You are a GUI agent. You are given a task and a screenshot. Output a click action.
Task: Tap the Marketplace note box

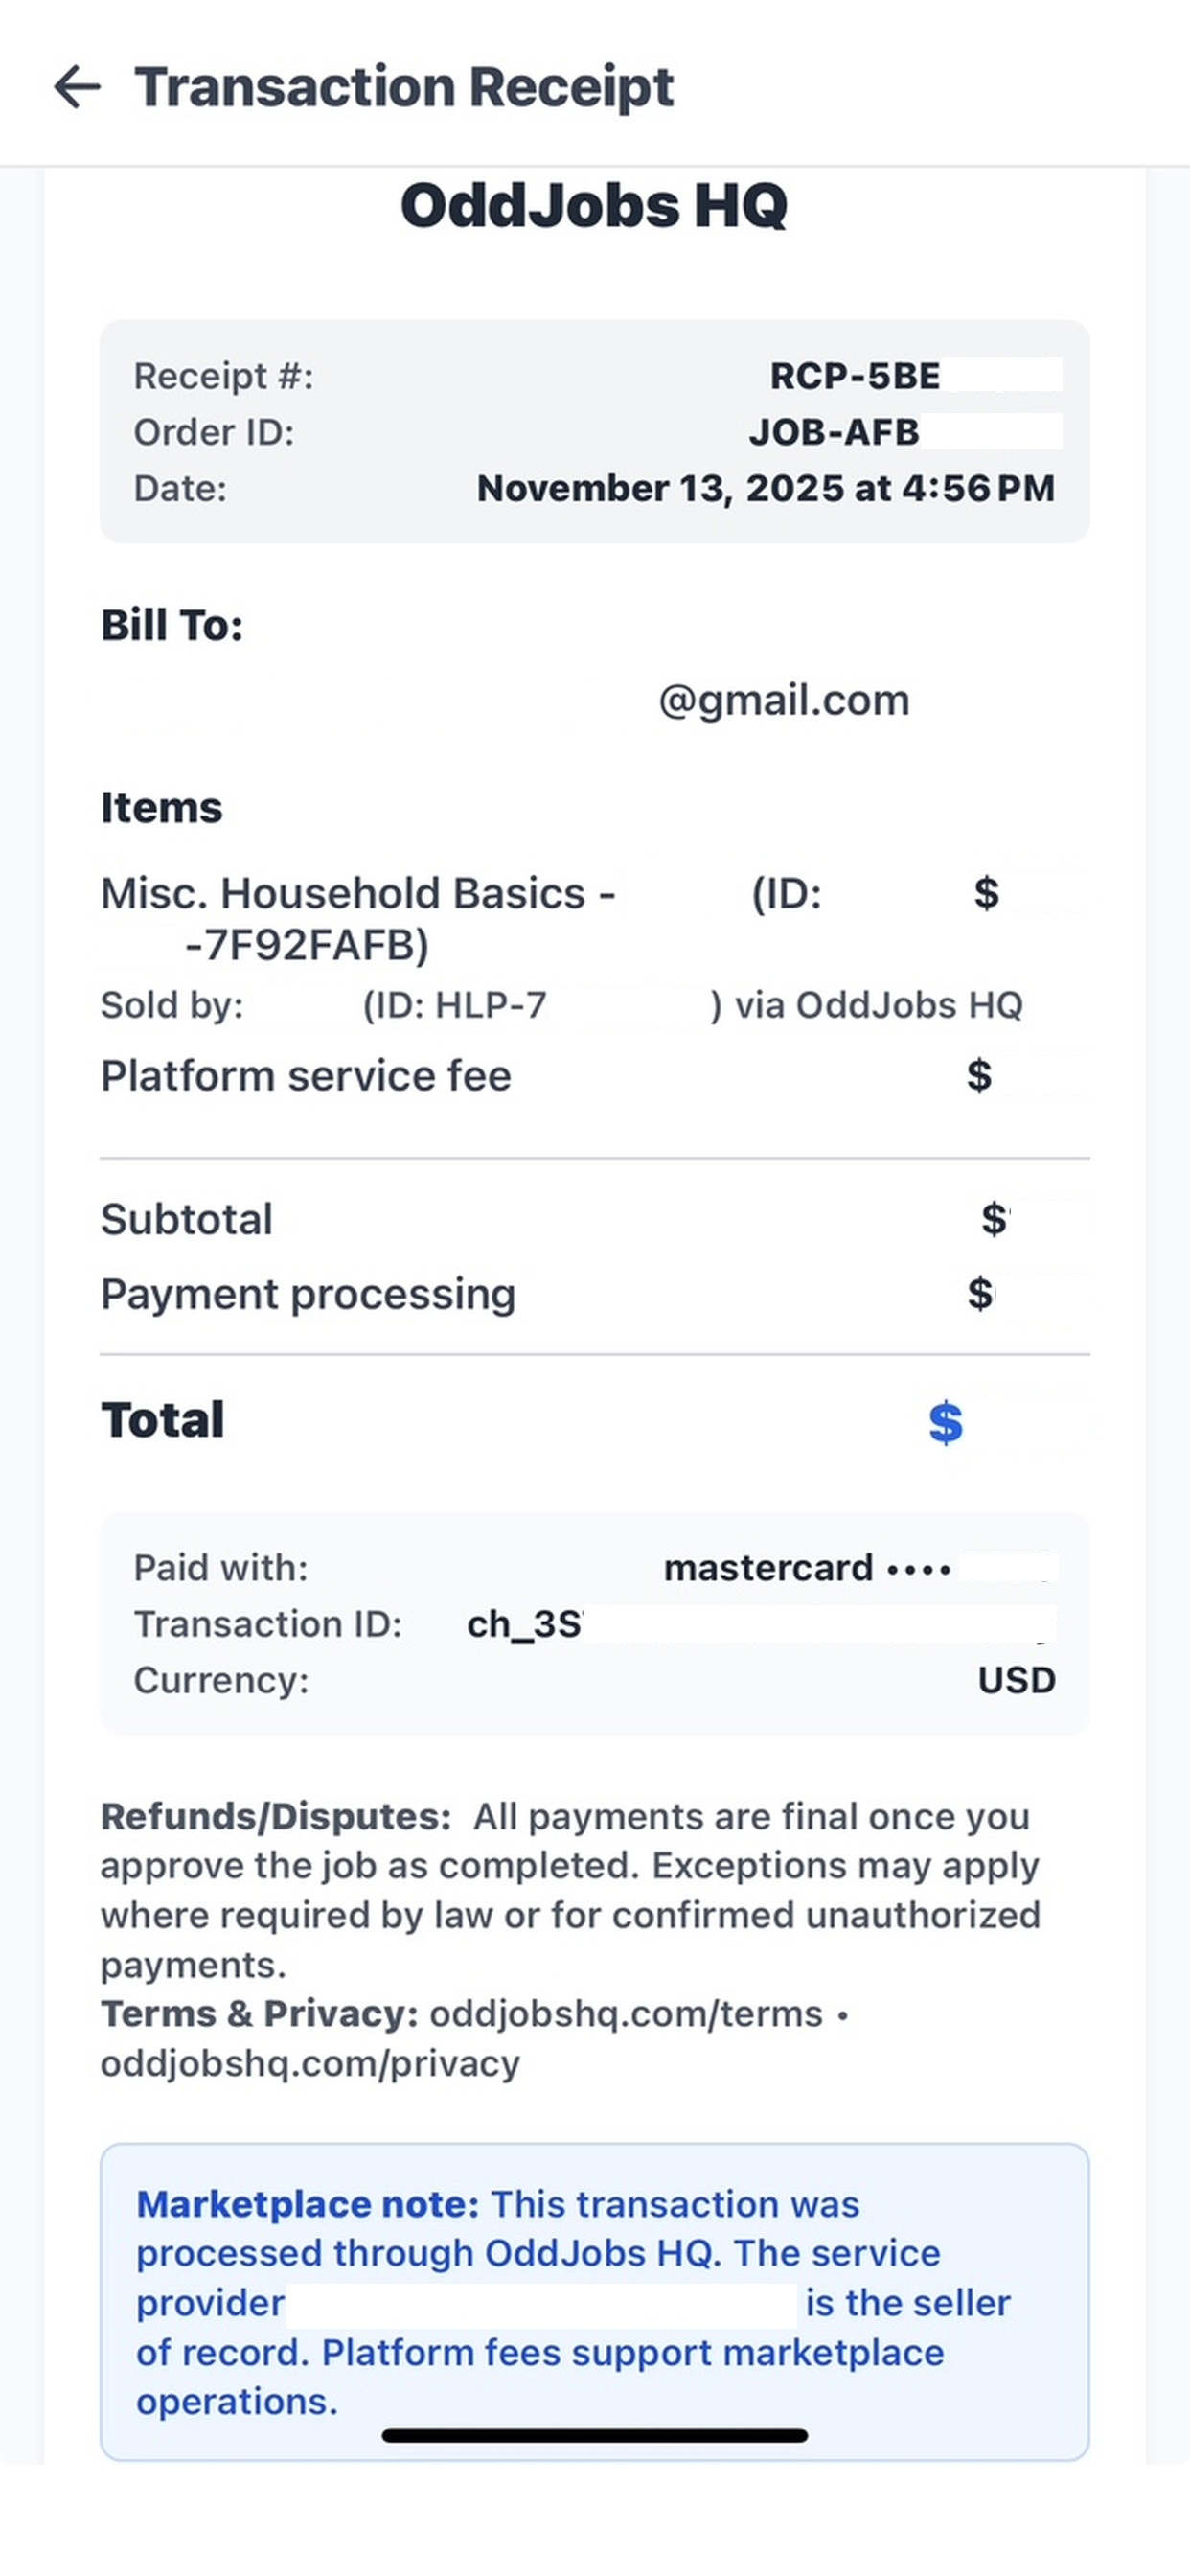[x=594, y=2301]
